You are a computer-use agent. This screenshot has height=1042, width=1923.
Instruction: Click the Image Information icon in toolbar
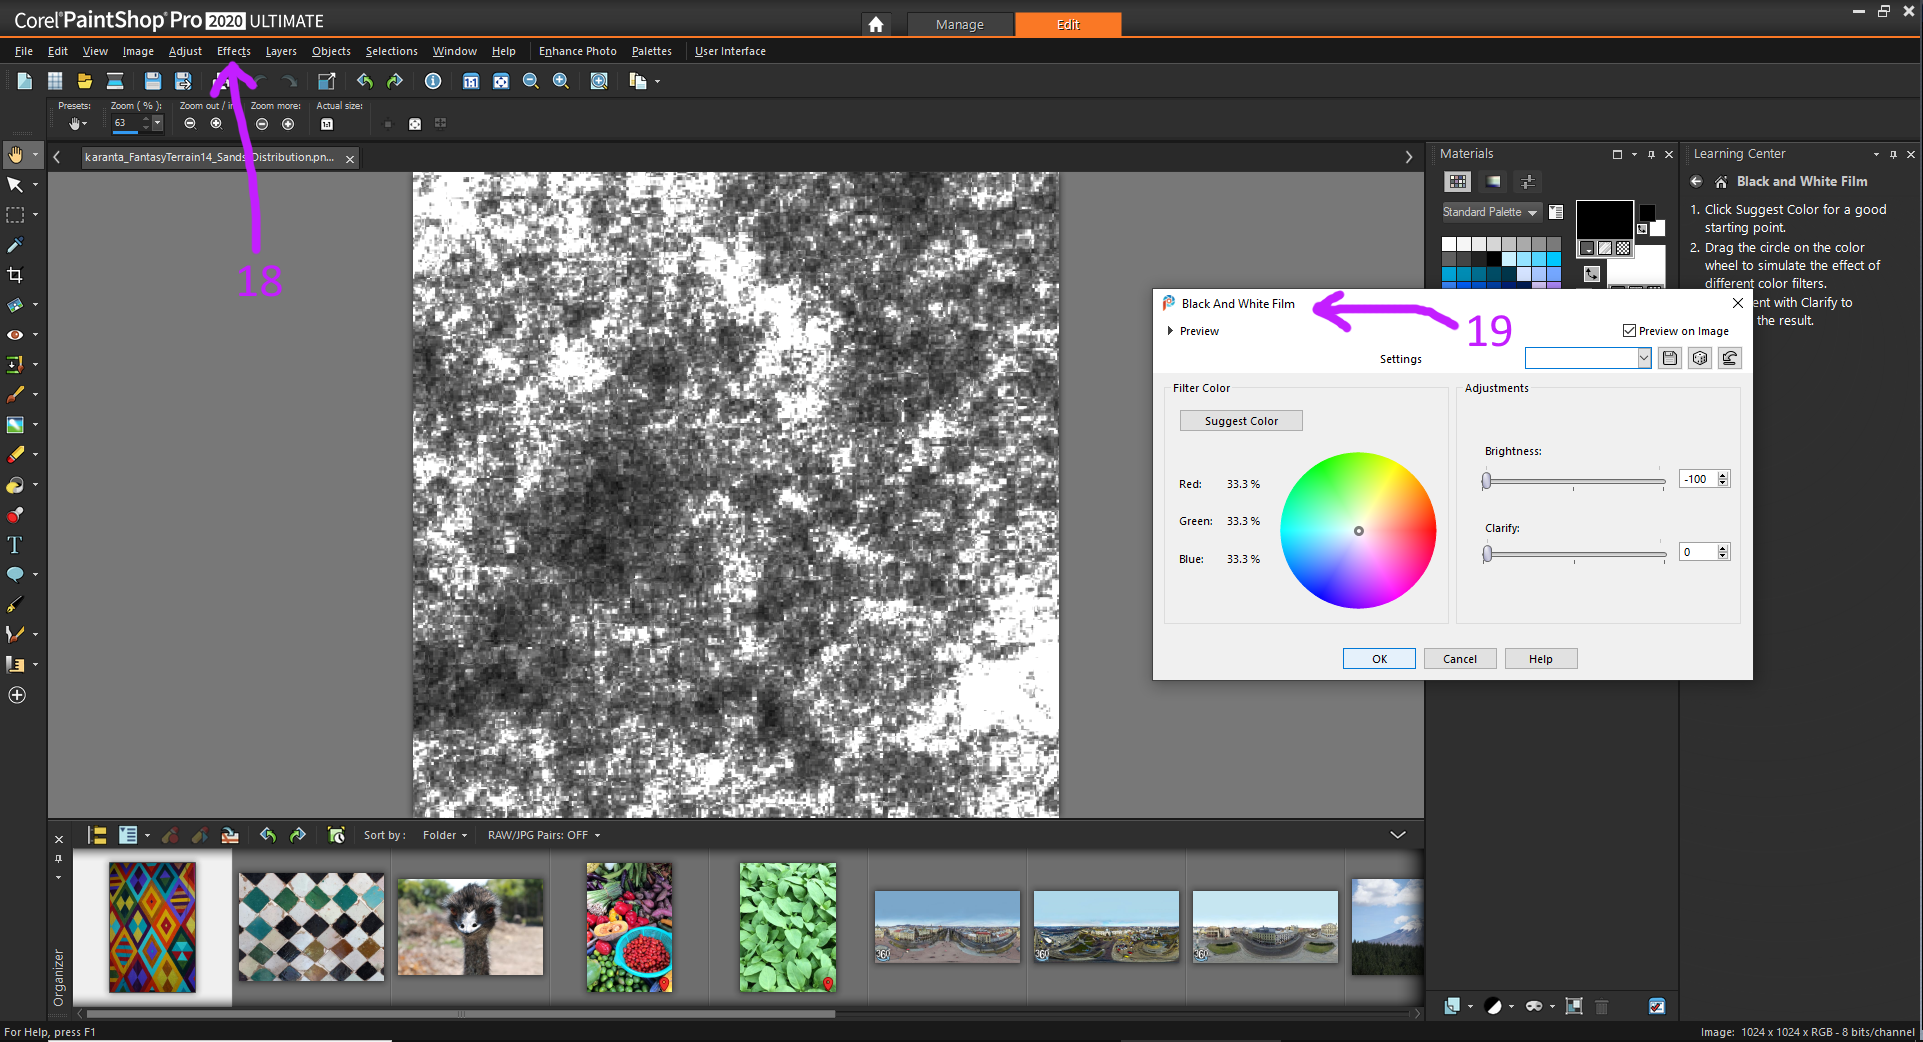click(x=433, y=81)
